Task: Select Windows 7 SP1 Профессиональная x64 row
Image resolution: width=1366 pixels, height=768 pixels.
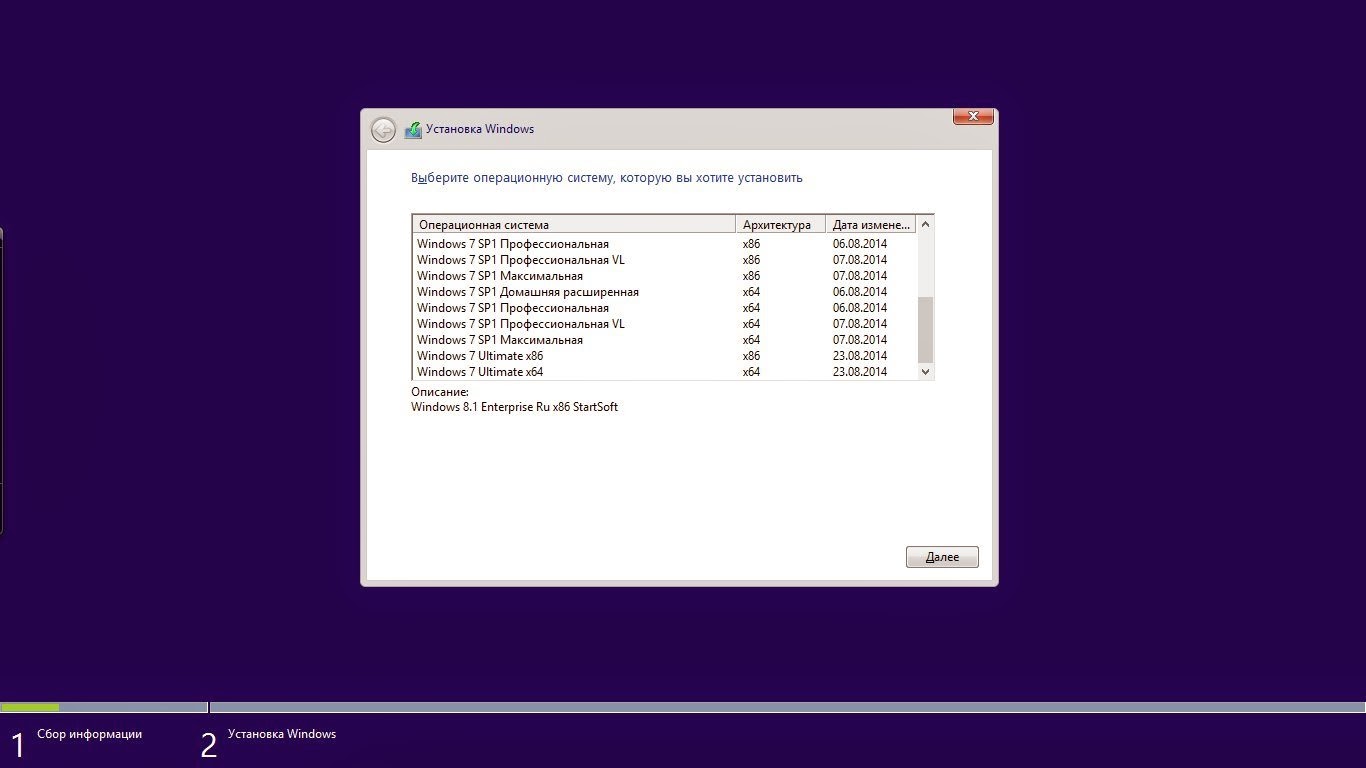Action: 664,308
